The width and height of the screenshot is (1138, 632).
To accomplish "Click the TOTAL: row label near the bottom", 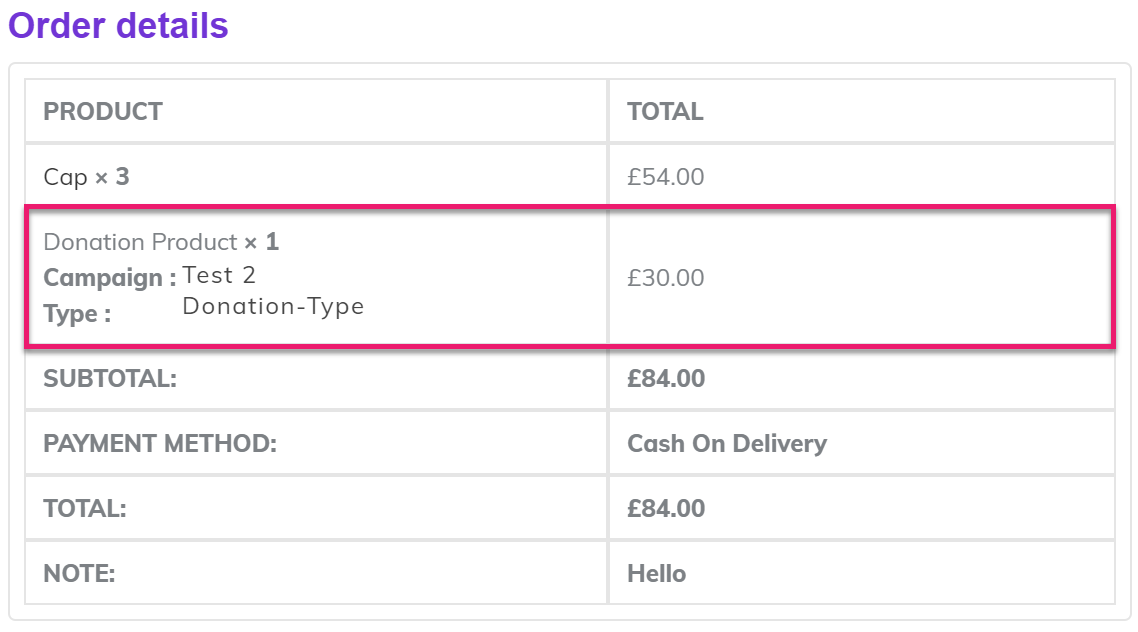I will coord(85,509).
